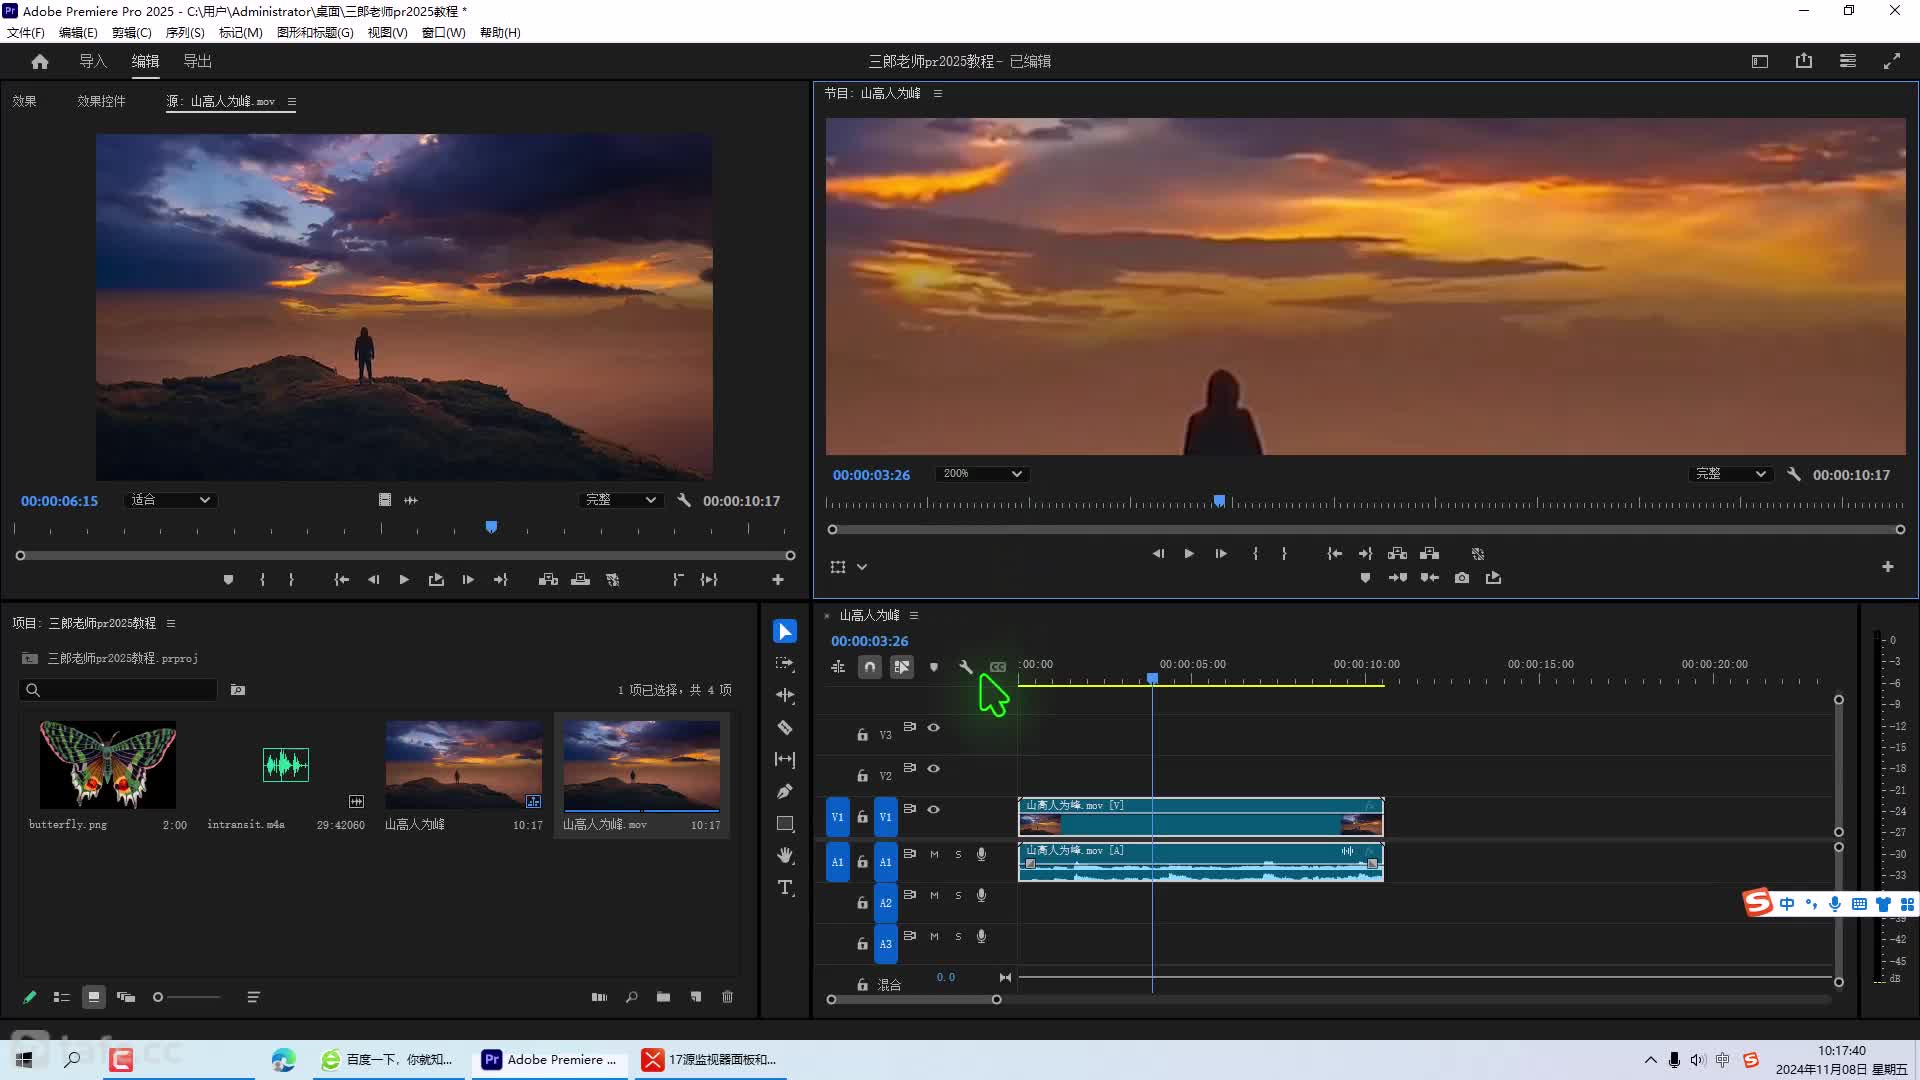Image resolution: width=1920 pixels, height=1080 pixels.
Task: Select the Selection tool arrow
Action: click(x=785, y=632)
